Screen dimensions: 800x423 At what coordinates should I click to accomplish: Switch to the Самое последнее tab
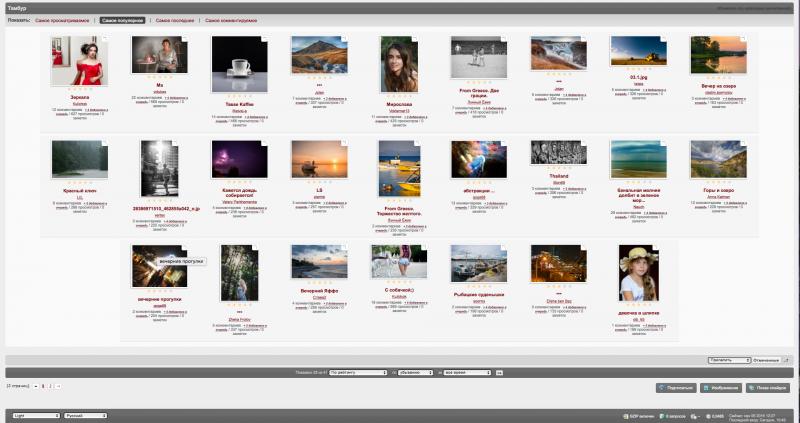[x=175, y=20]
